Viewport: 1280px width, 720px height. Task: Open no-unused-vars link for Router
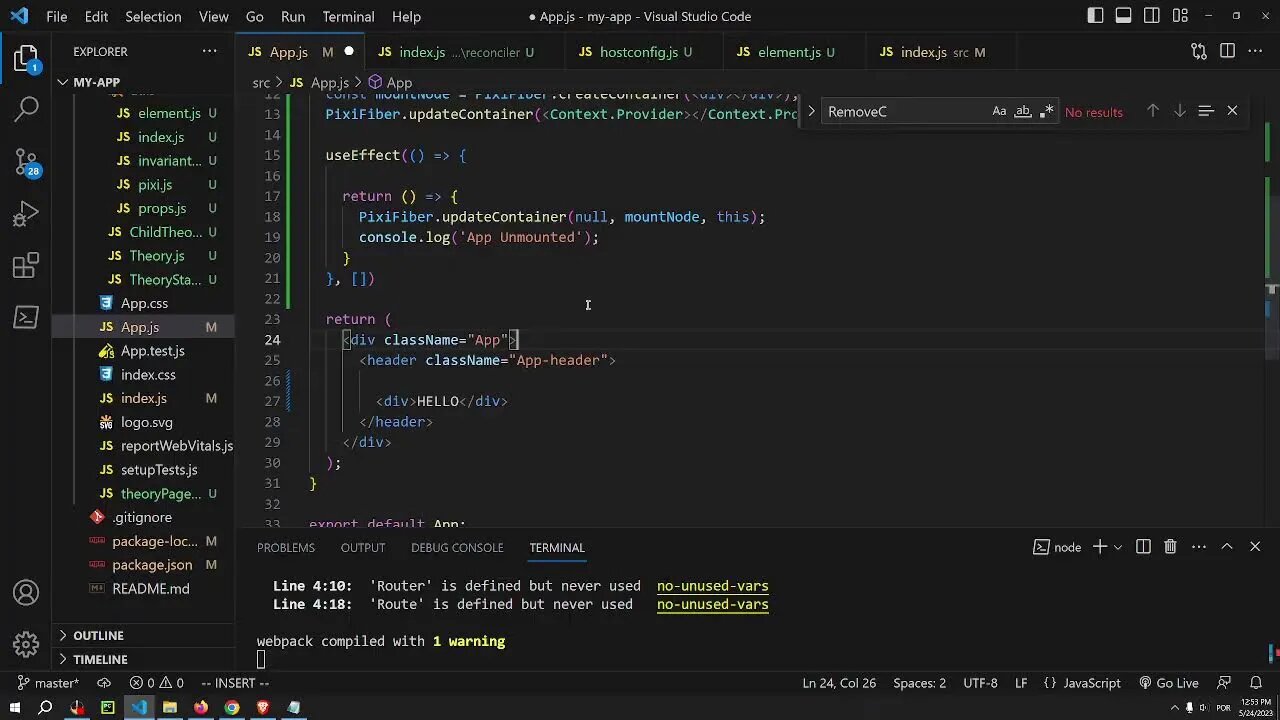tap(712, 586)
